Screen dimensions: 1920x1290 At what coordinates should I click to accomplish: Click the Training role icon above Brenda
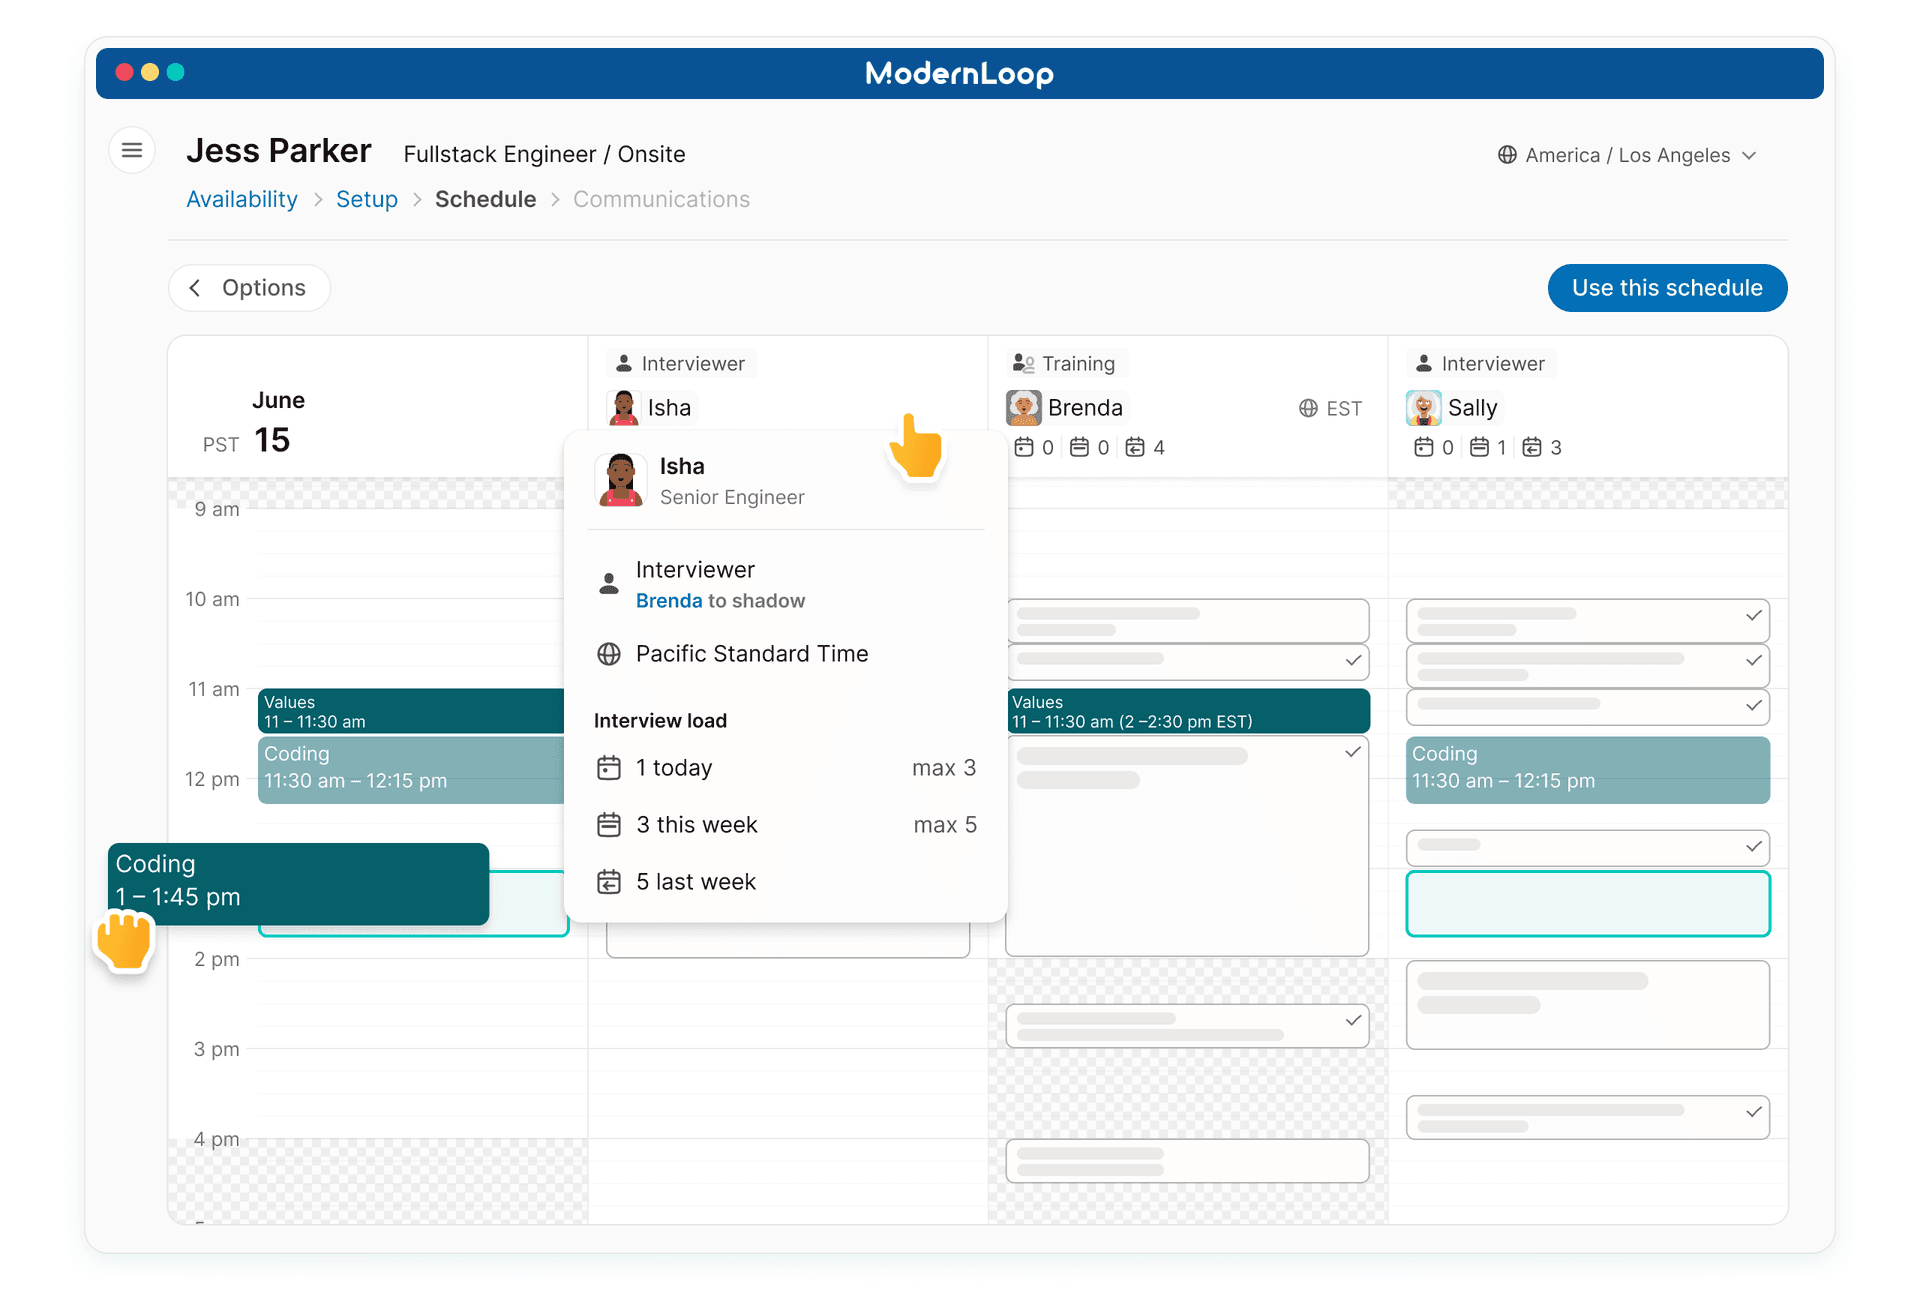tap(1024, 364)
